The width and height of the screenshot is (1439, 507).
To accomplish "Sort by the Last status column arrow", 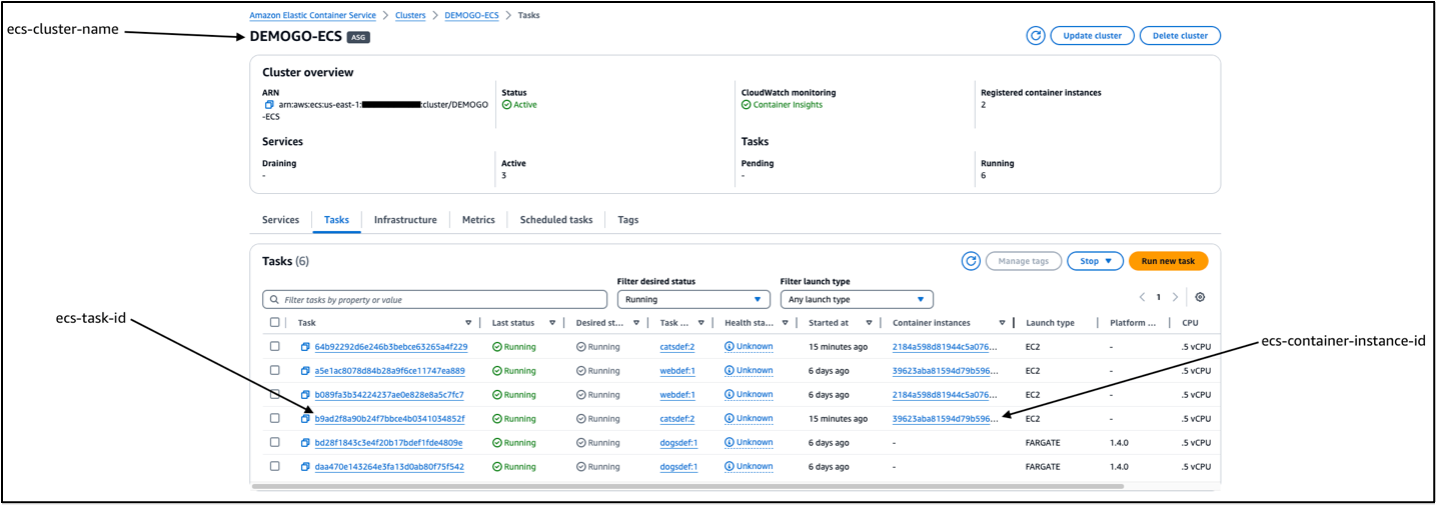I will [x=553, y=323].
